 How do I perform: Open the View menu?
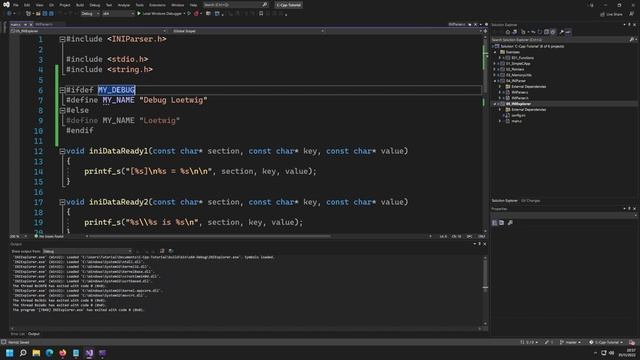[x=39, y=5]
